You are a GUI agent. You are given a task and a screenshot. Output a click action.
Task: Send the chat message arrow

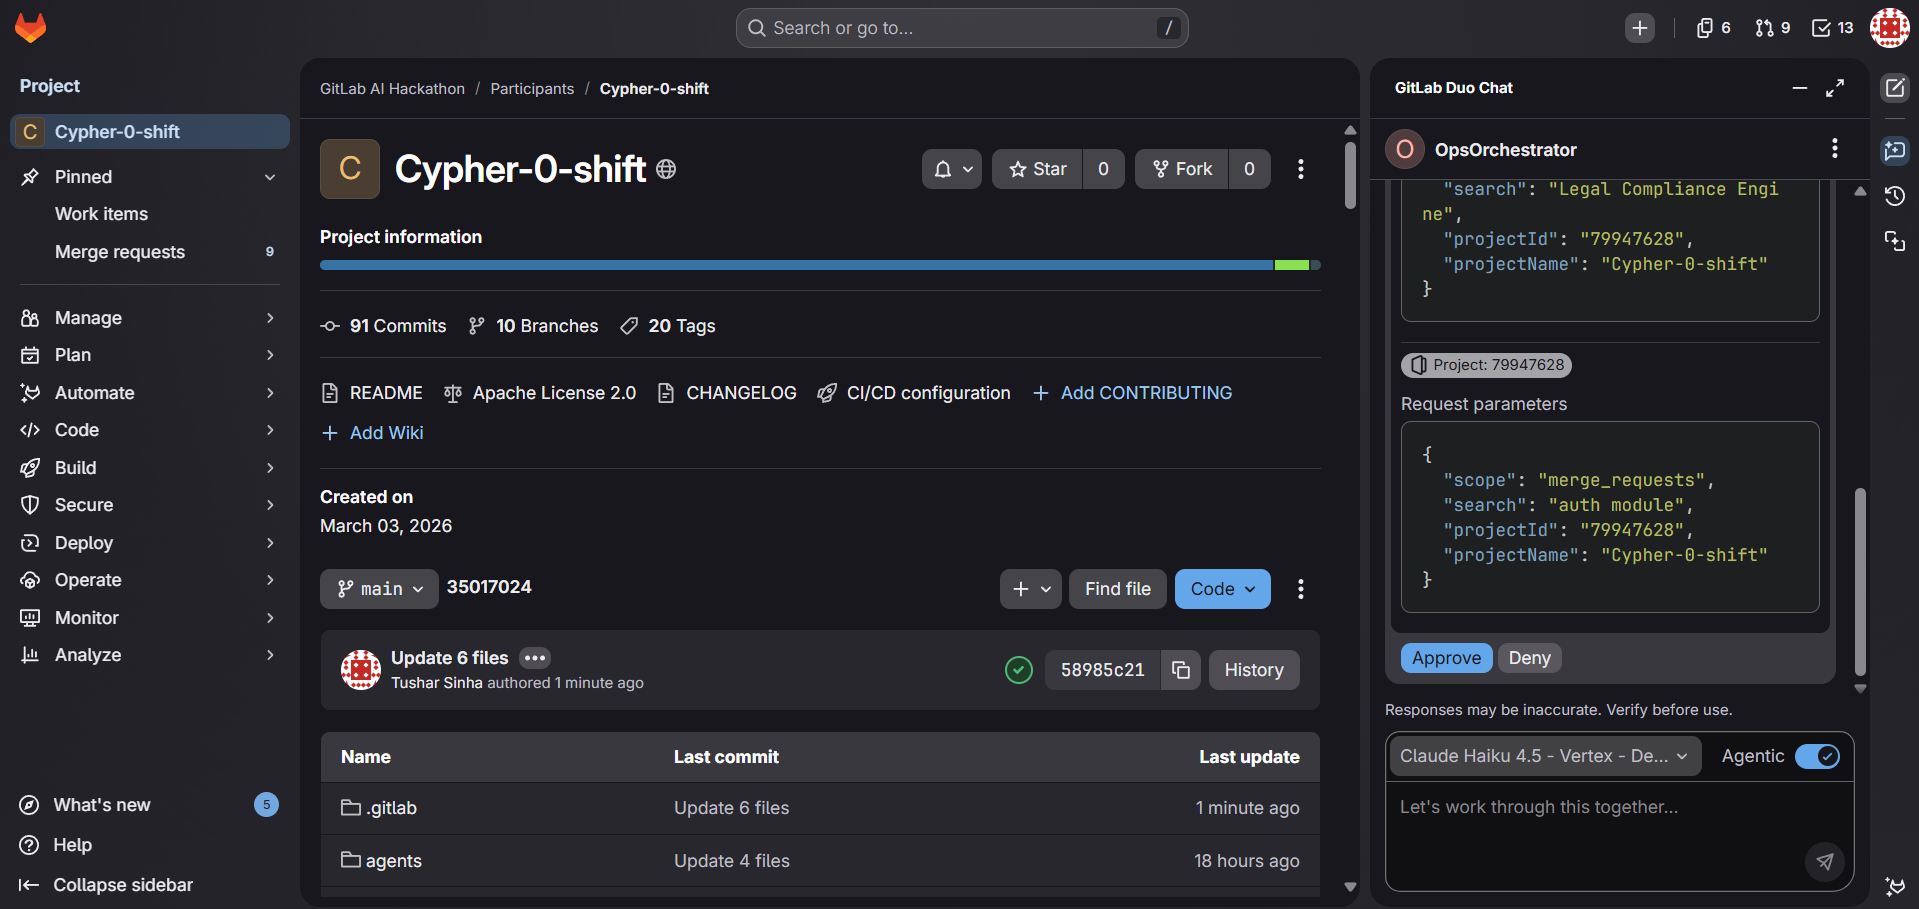(x=1825, y=861)
